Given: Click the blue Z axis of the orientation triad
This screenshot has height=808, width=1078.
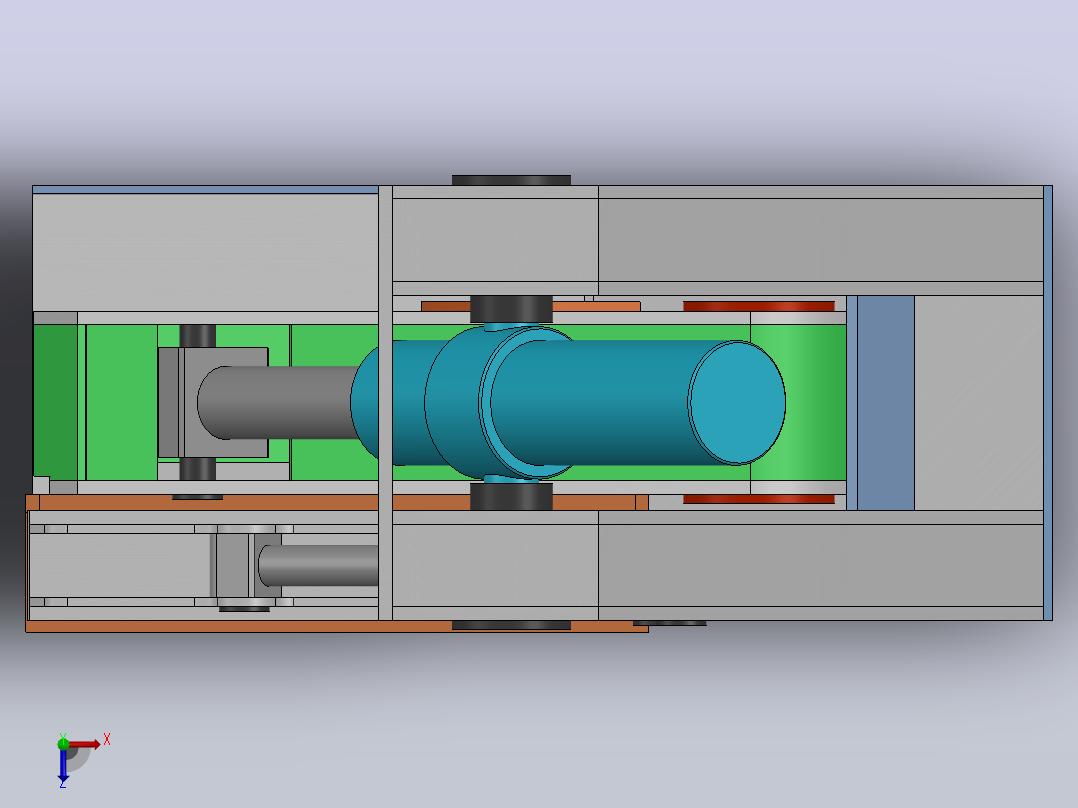Looking at the screenshot, I should tap(63, 765).
